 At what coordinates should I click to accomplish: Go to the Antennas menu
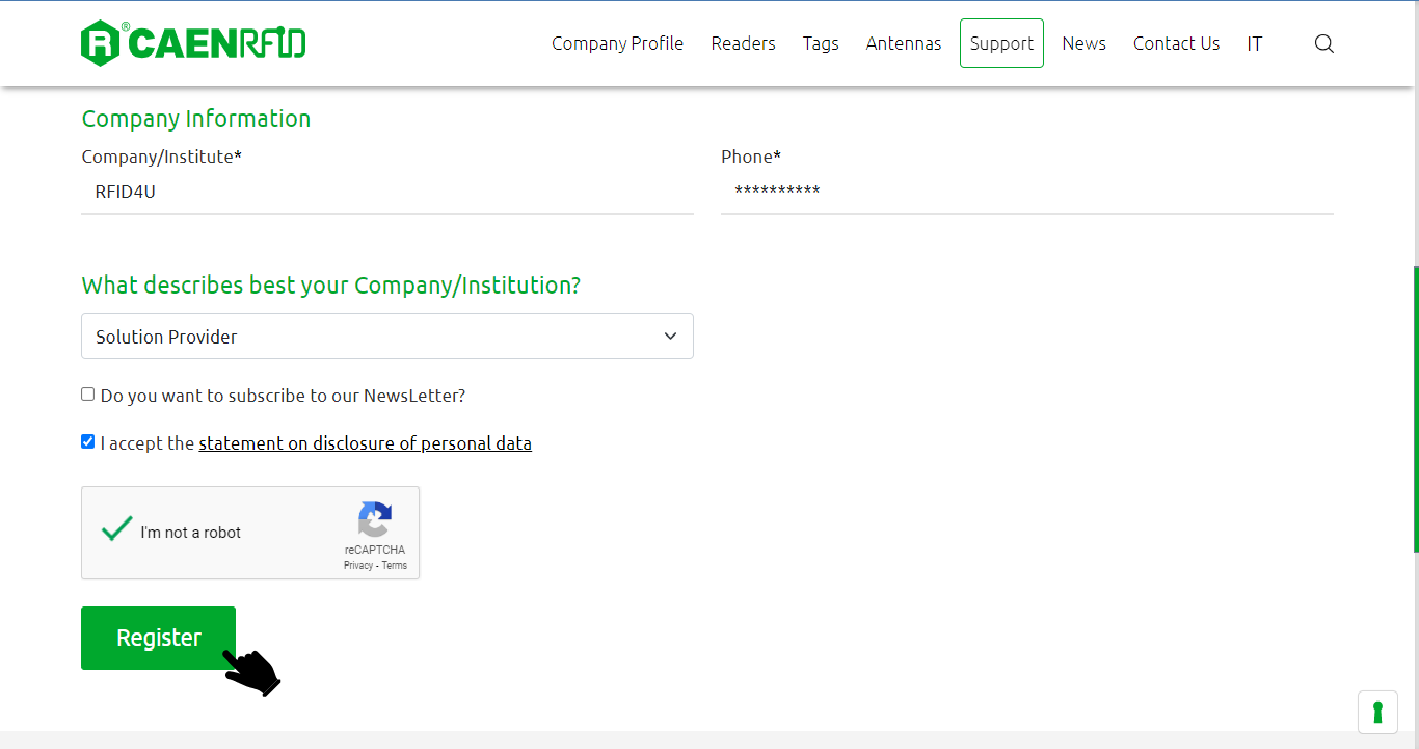(x=903, y=43)
